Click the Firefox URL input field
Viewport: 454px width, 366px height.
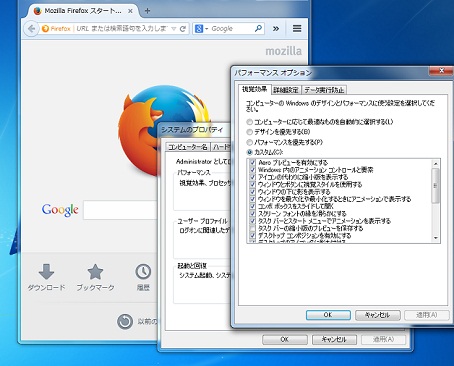122,29
